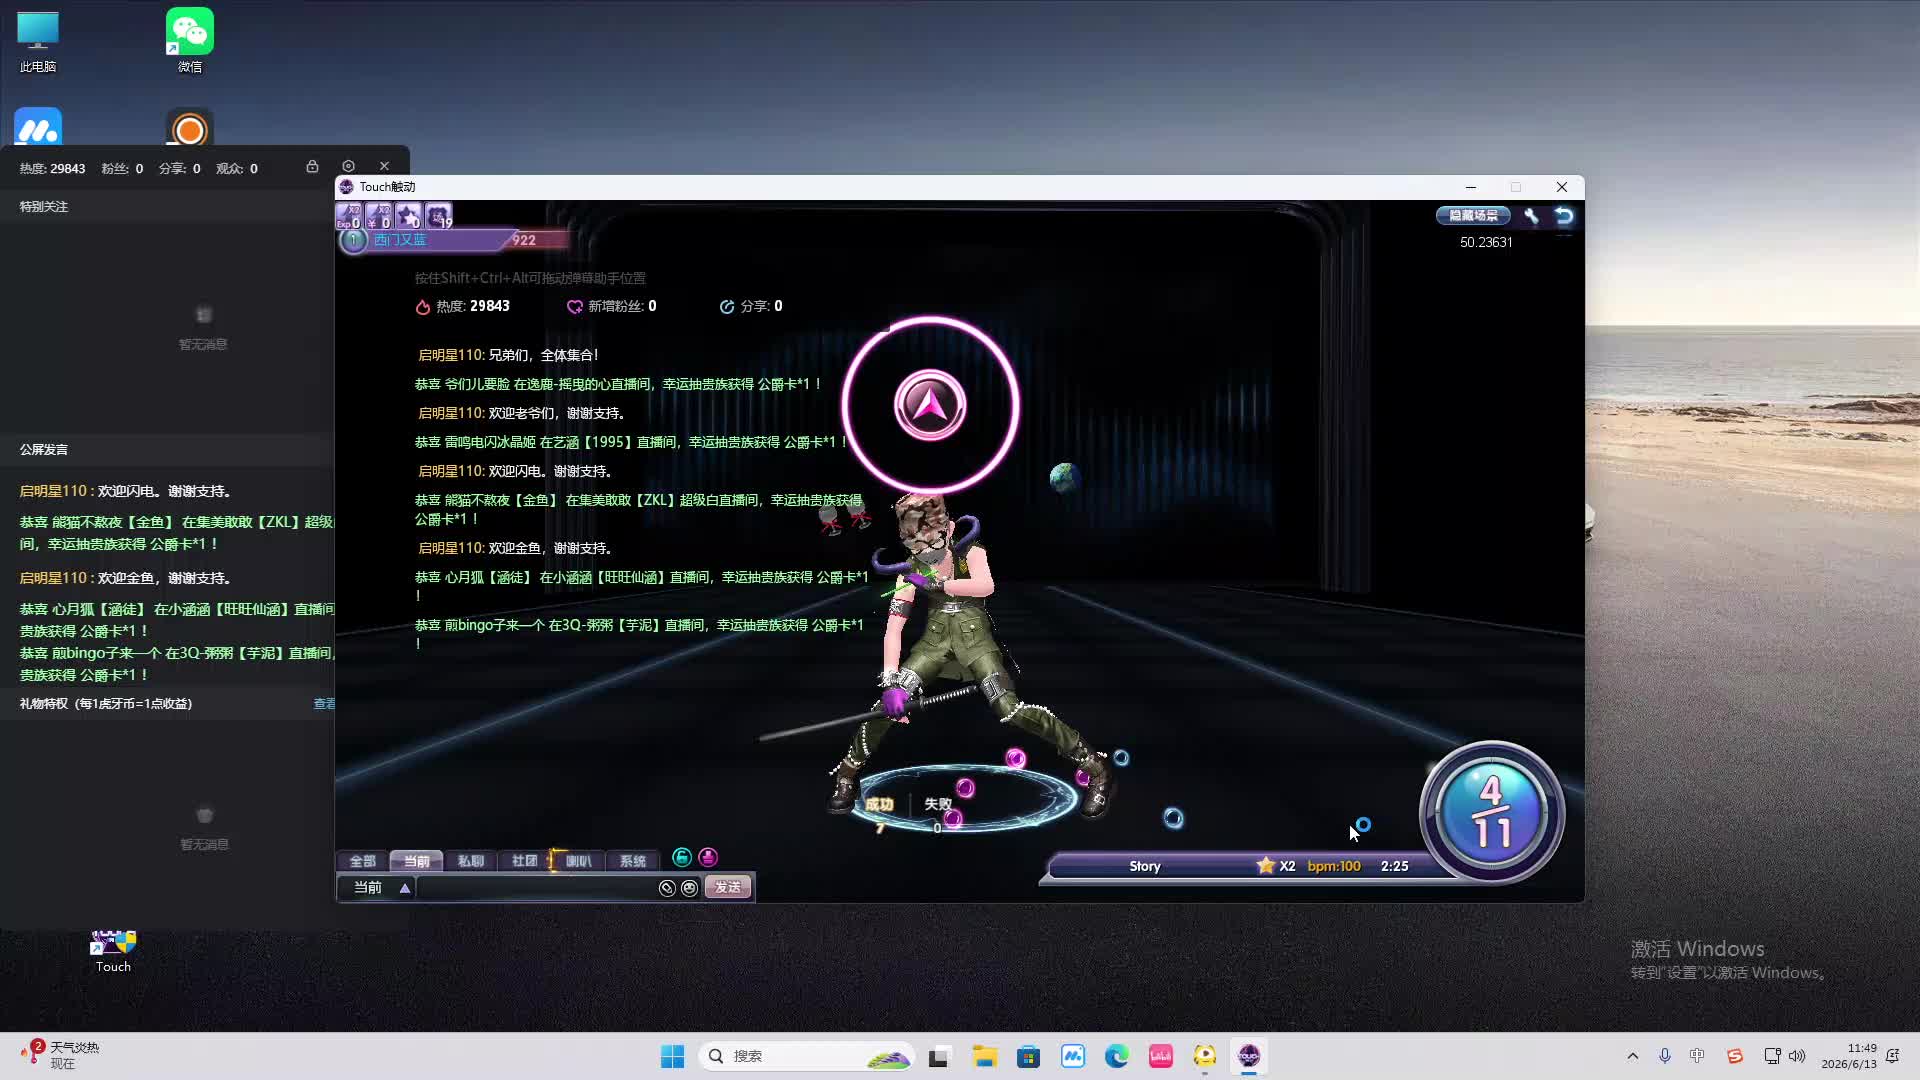
Task: Open the weather widget 天气炎热
Action: (x=60, y=1055)
